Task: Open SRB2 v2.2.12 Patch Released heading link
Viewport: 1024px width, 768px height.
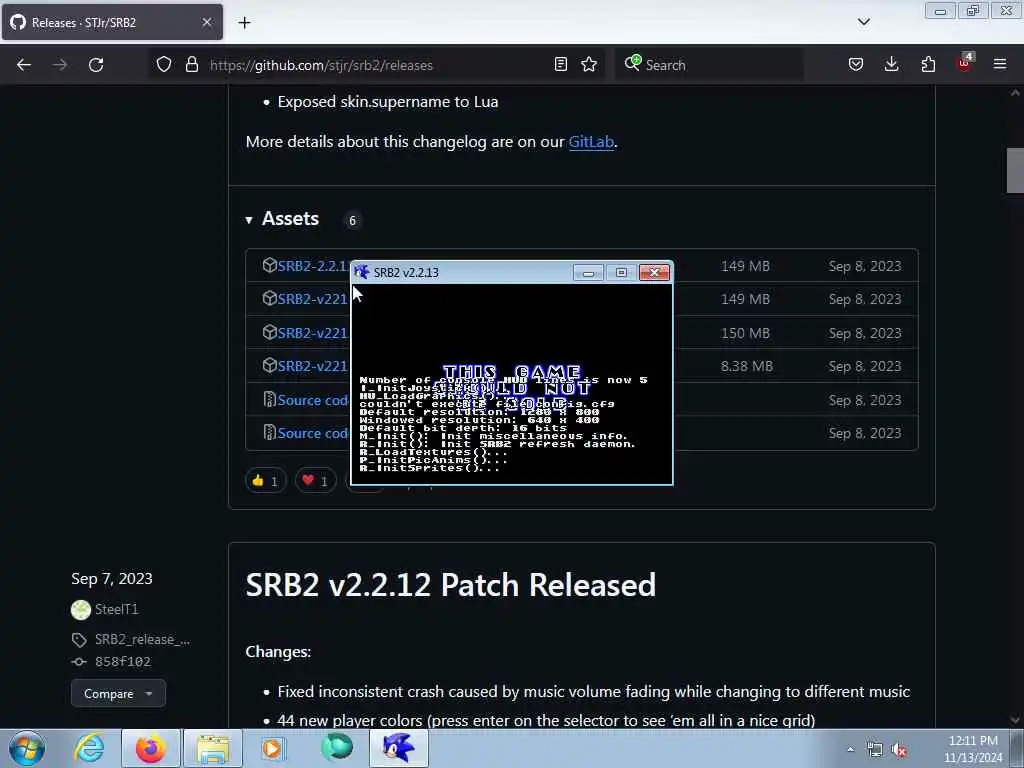Action: [x=451, y=584]
